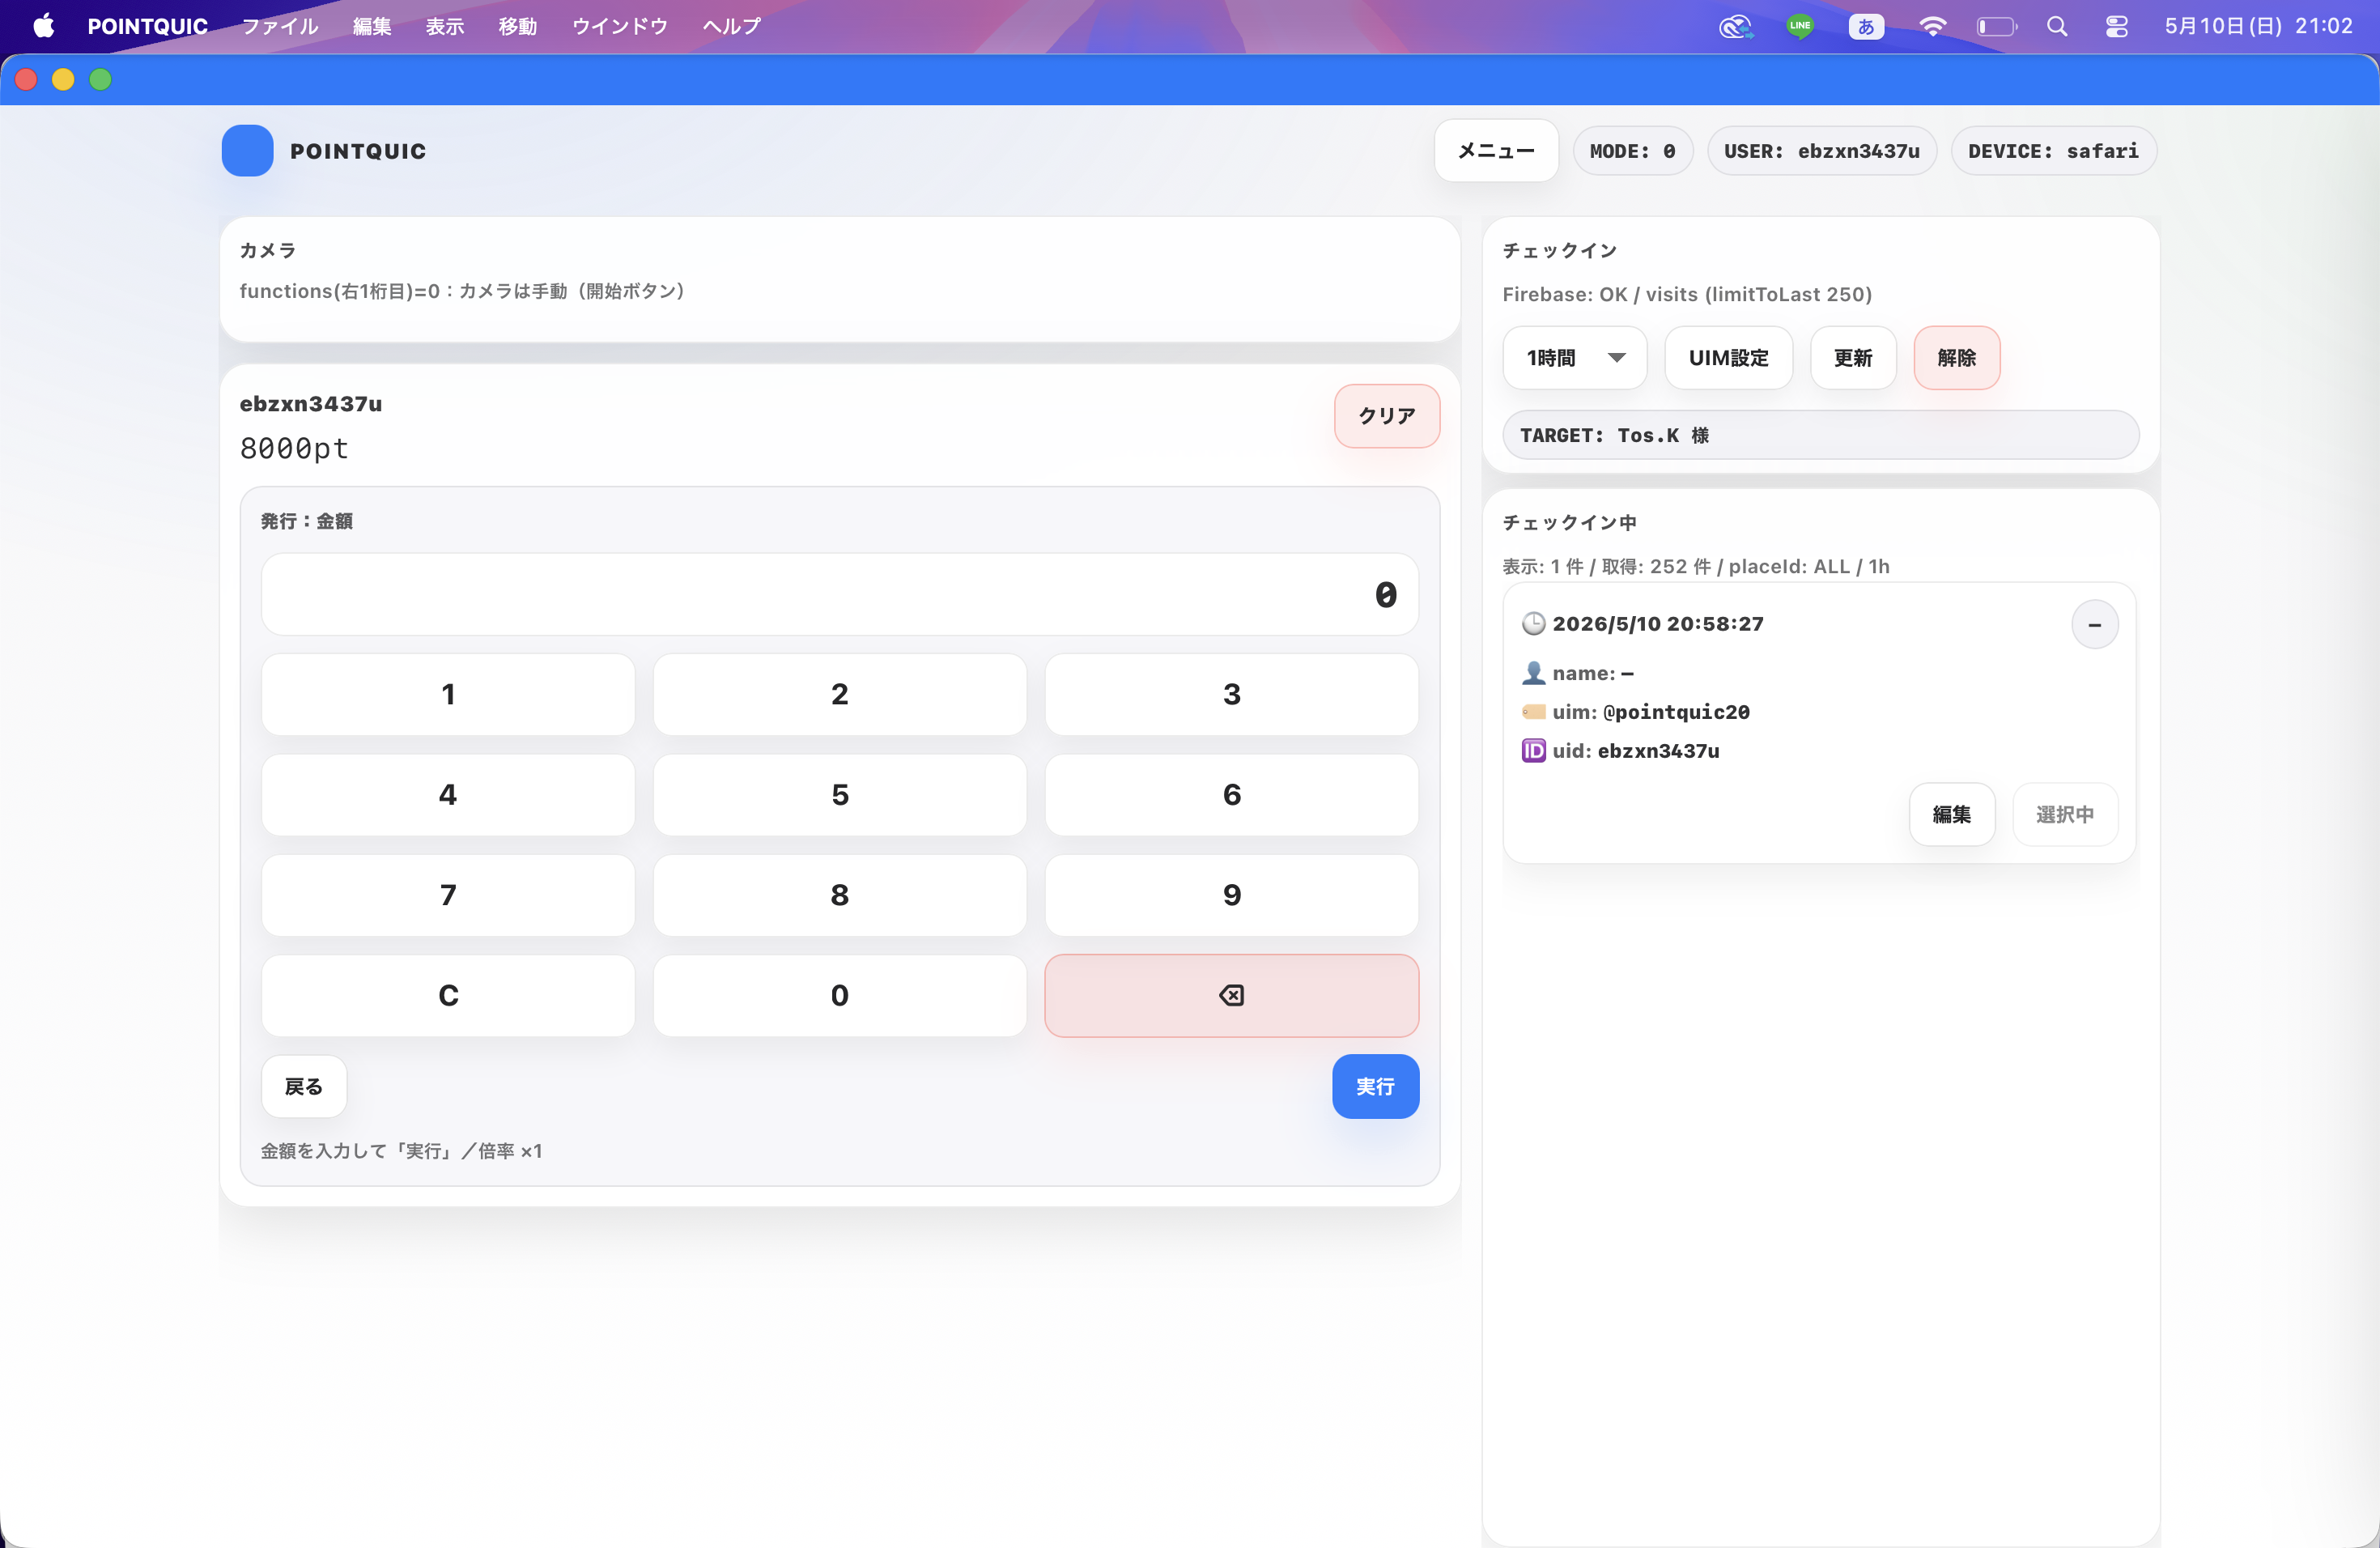Click the 金額を入力して「実行」 hint text
The height and width of the screenshot is (1548, 2380).
point(401,1151)
